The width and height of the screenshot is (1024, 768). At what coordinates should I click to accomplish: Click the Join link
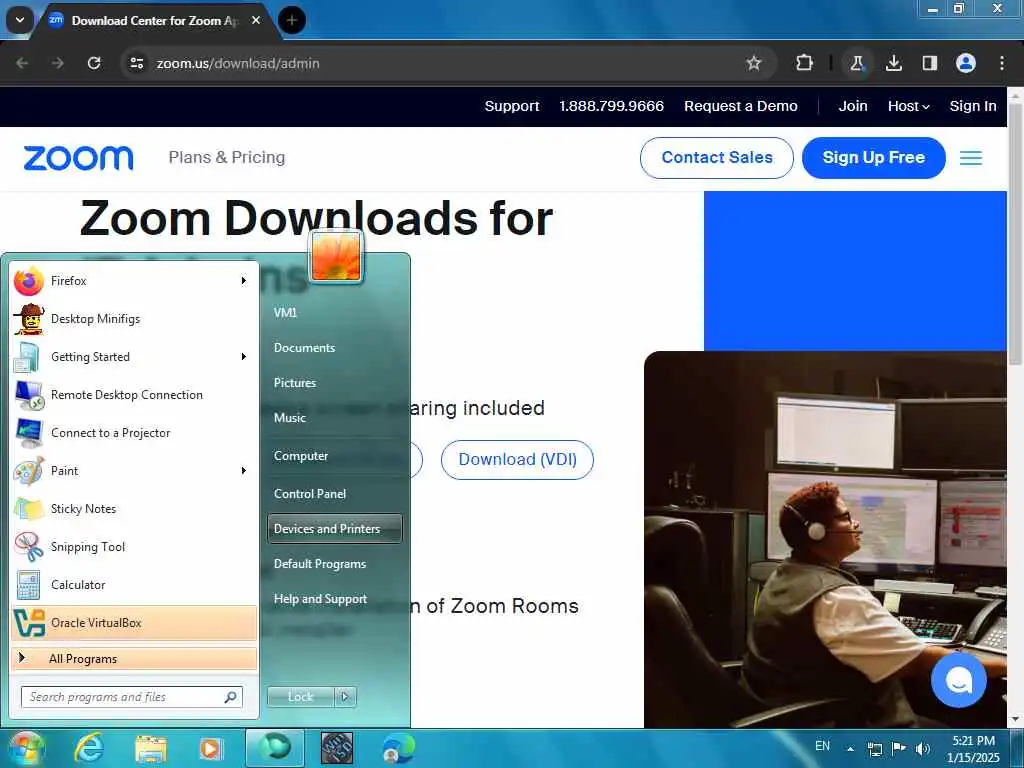pyautogui.click(x=853, y=106)
